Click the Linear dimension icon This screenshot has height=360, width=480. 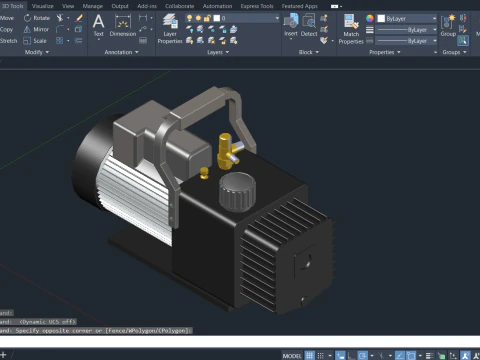coord(143,18)
